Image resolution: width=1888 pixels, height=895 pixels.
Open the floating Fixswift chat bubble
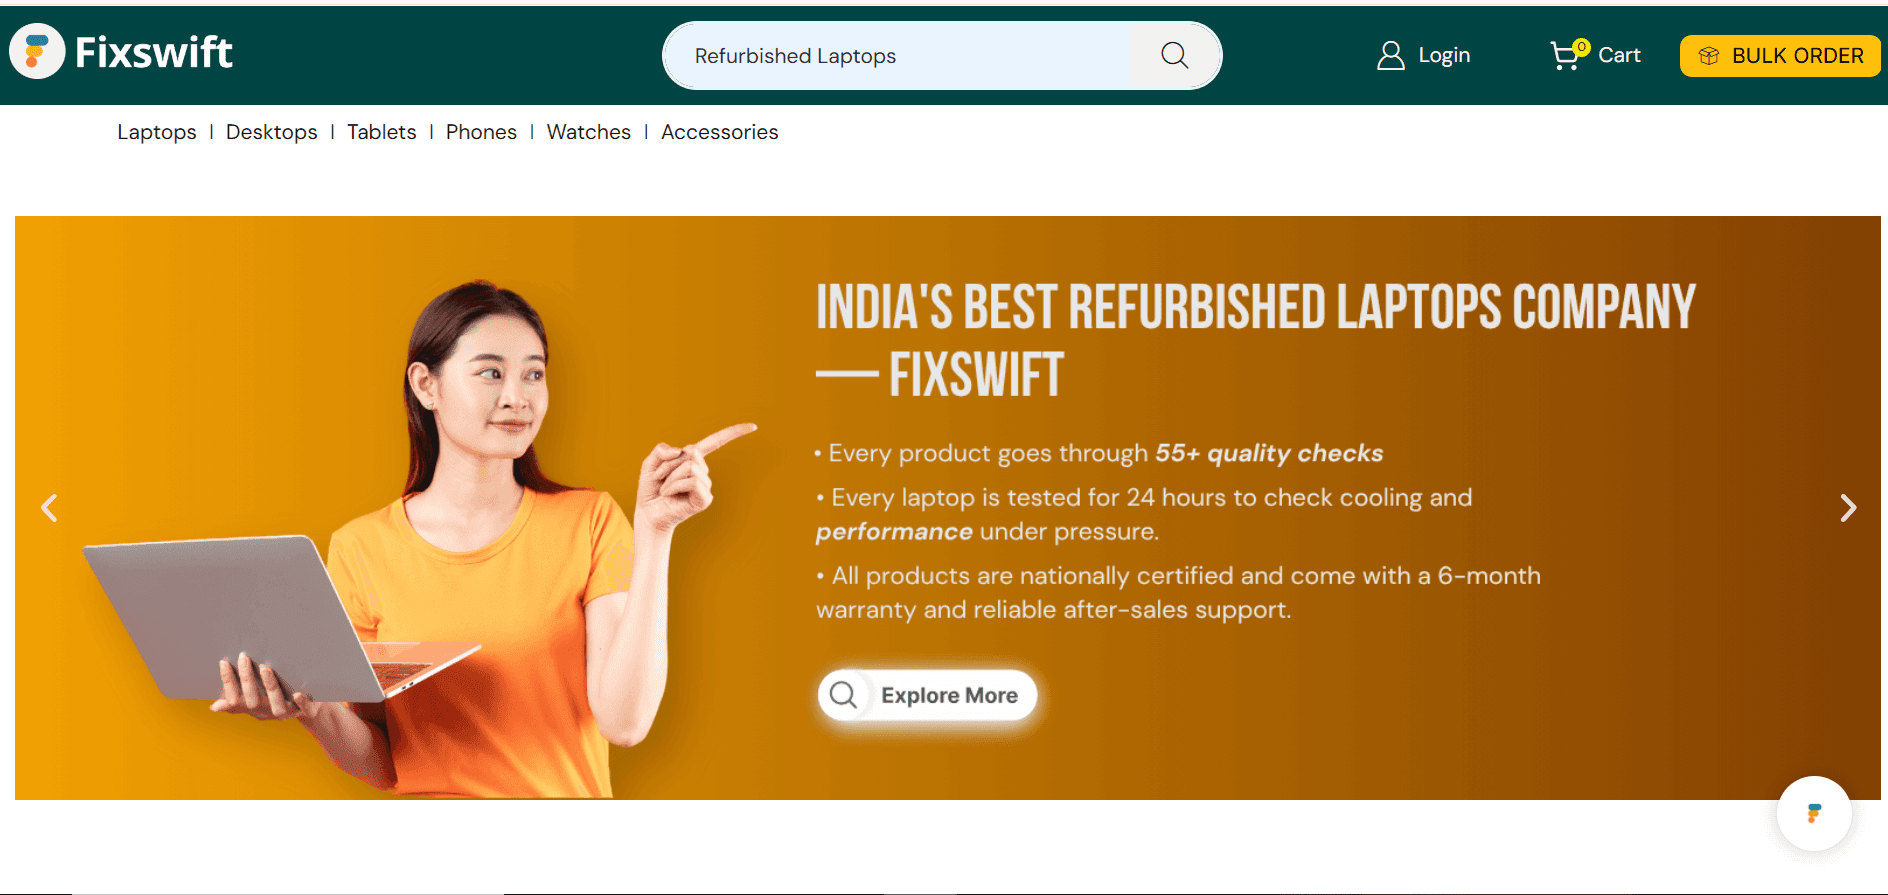tap(1814, 813)
